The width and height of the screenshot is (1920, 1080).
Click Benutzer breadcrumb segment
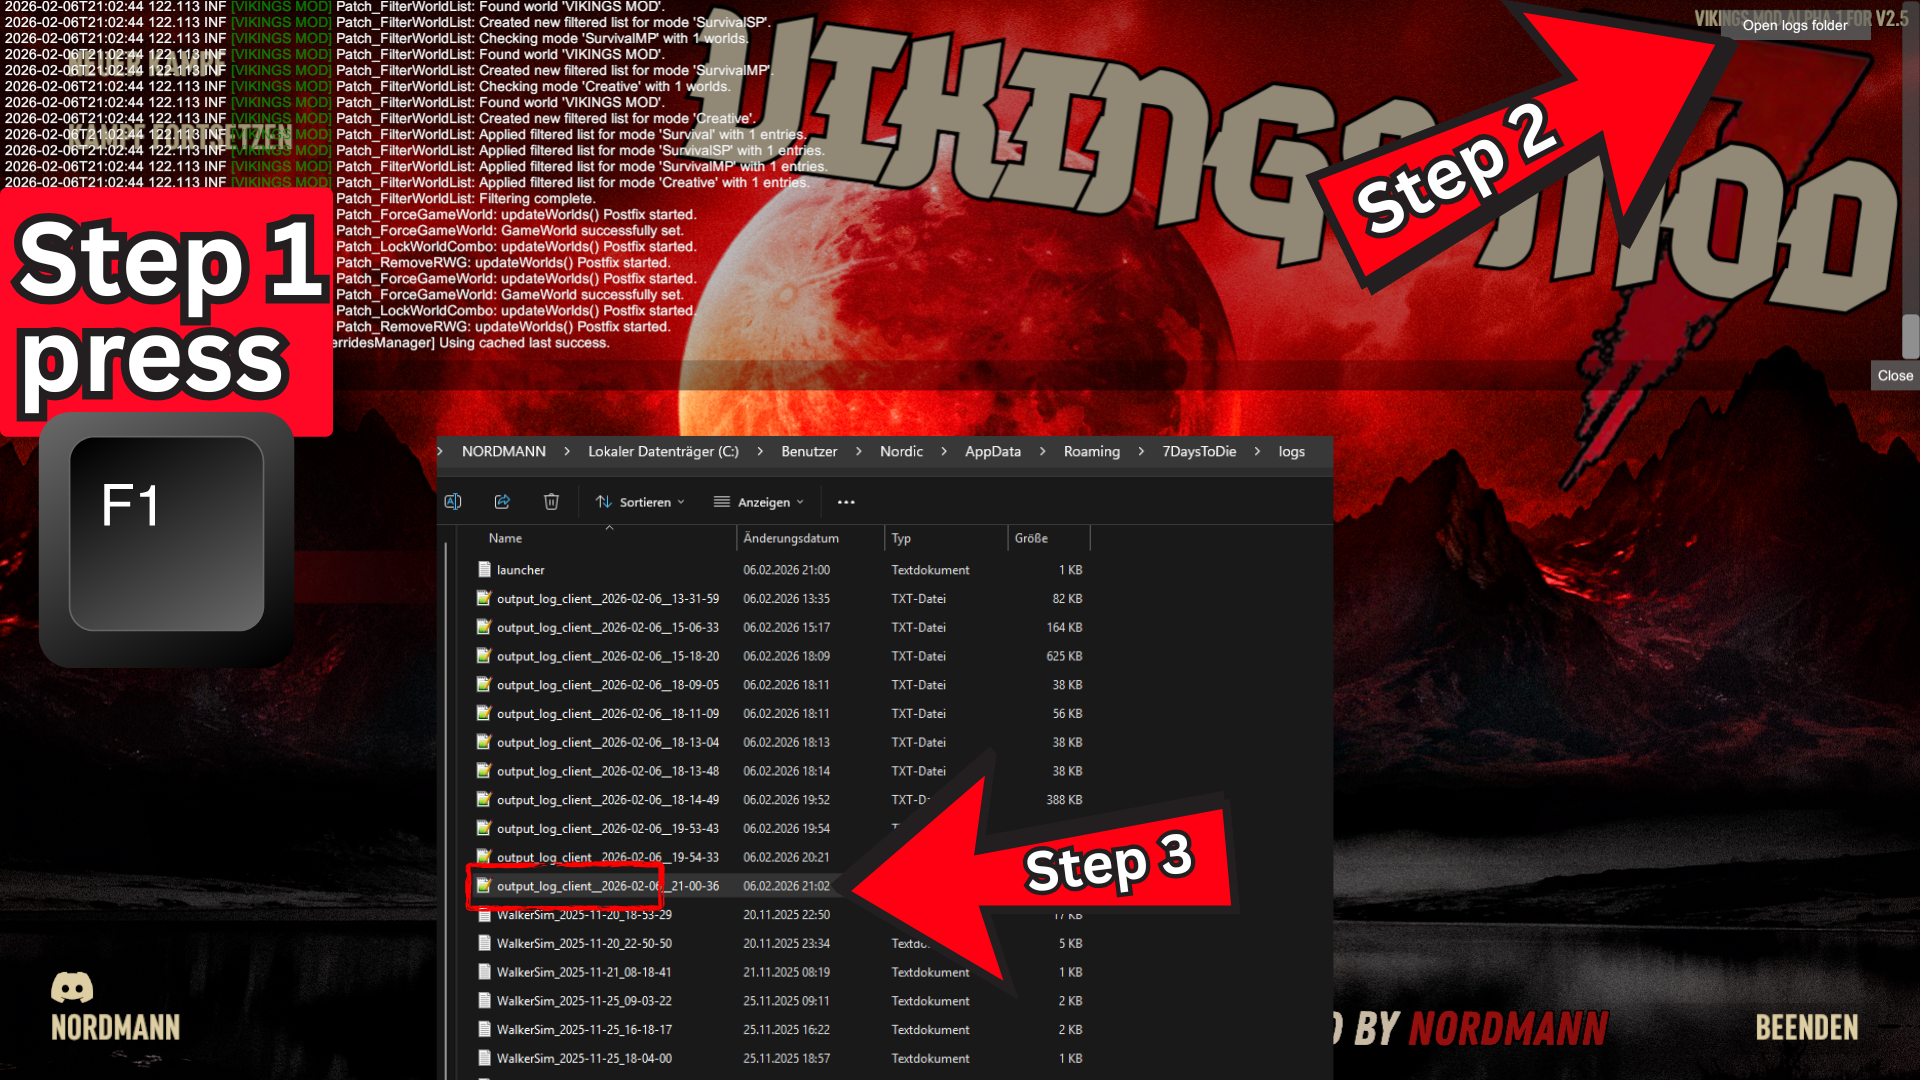(x=809, y=451)
